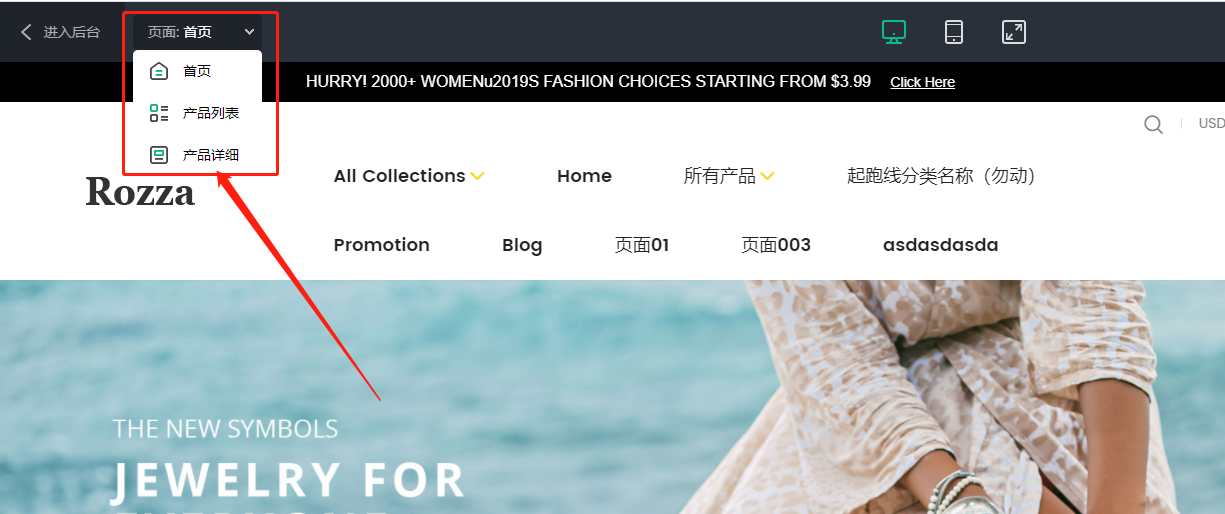
Task: Click the 产品列表 list icon
Action: pyautogui.click(x=159, y=113)
